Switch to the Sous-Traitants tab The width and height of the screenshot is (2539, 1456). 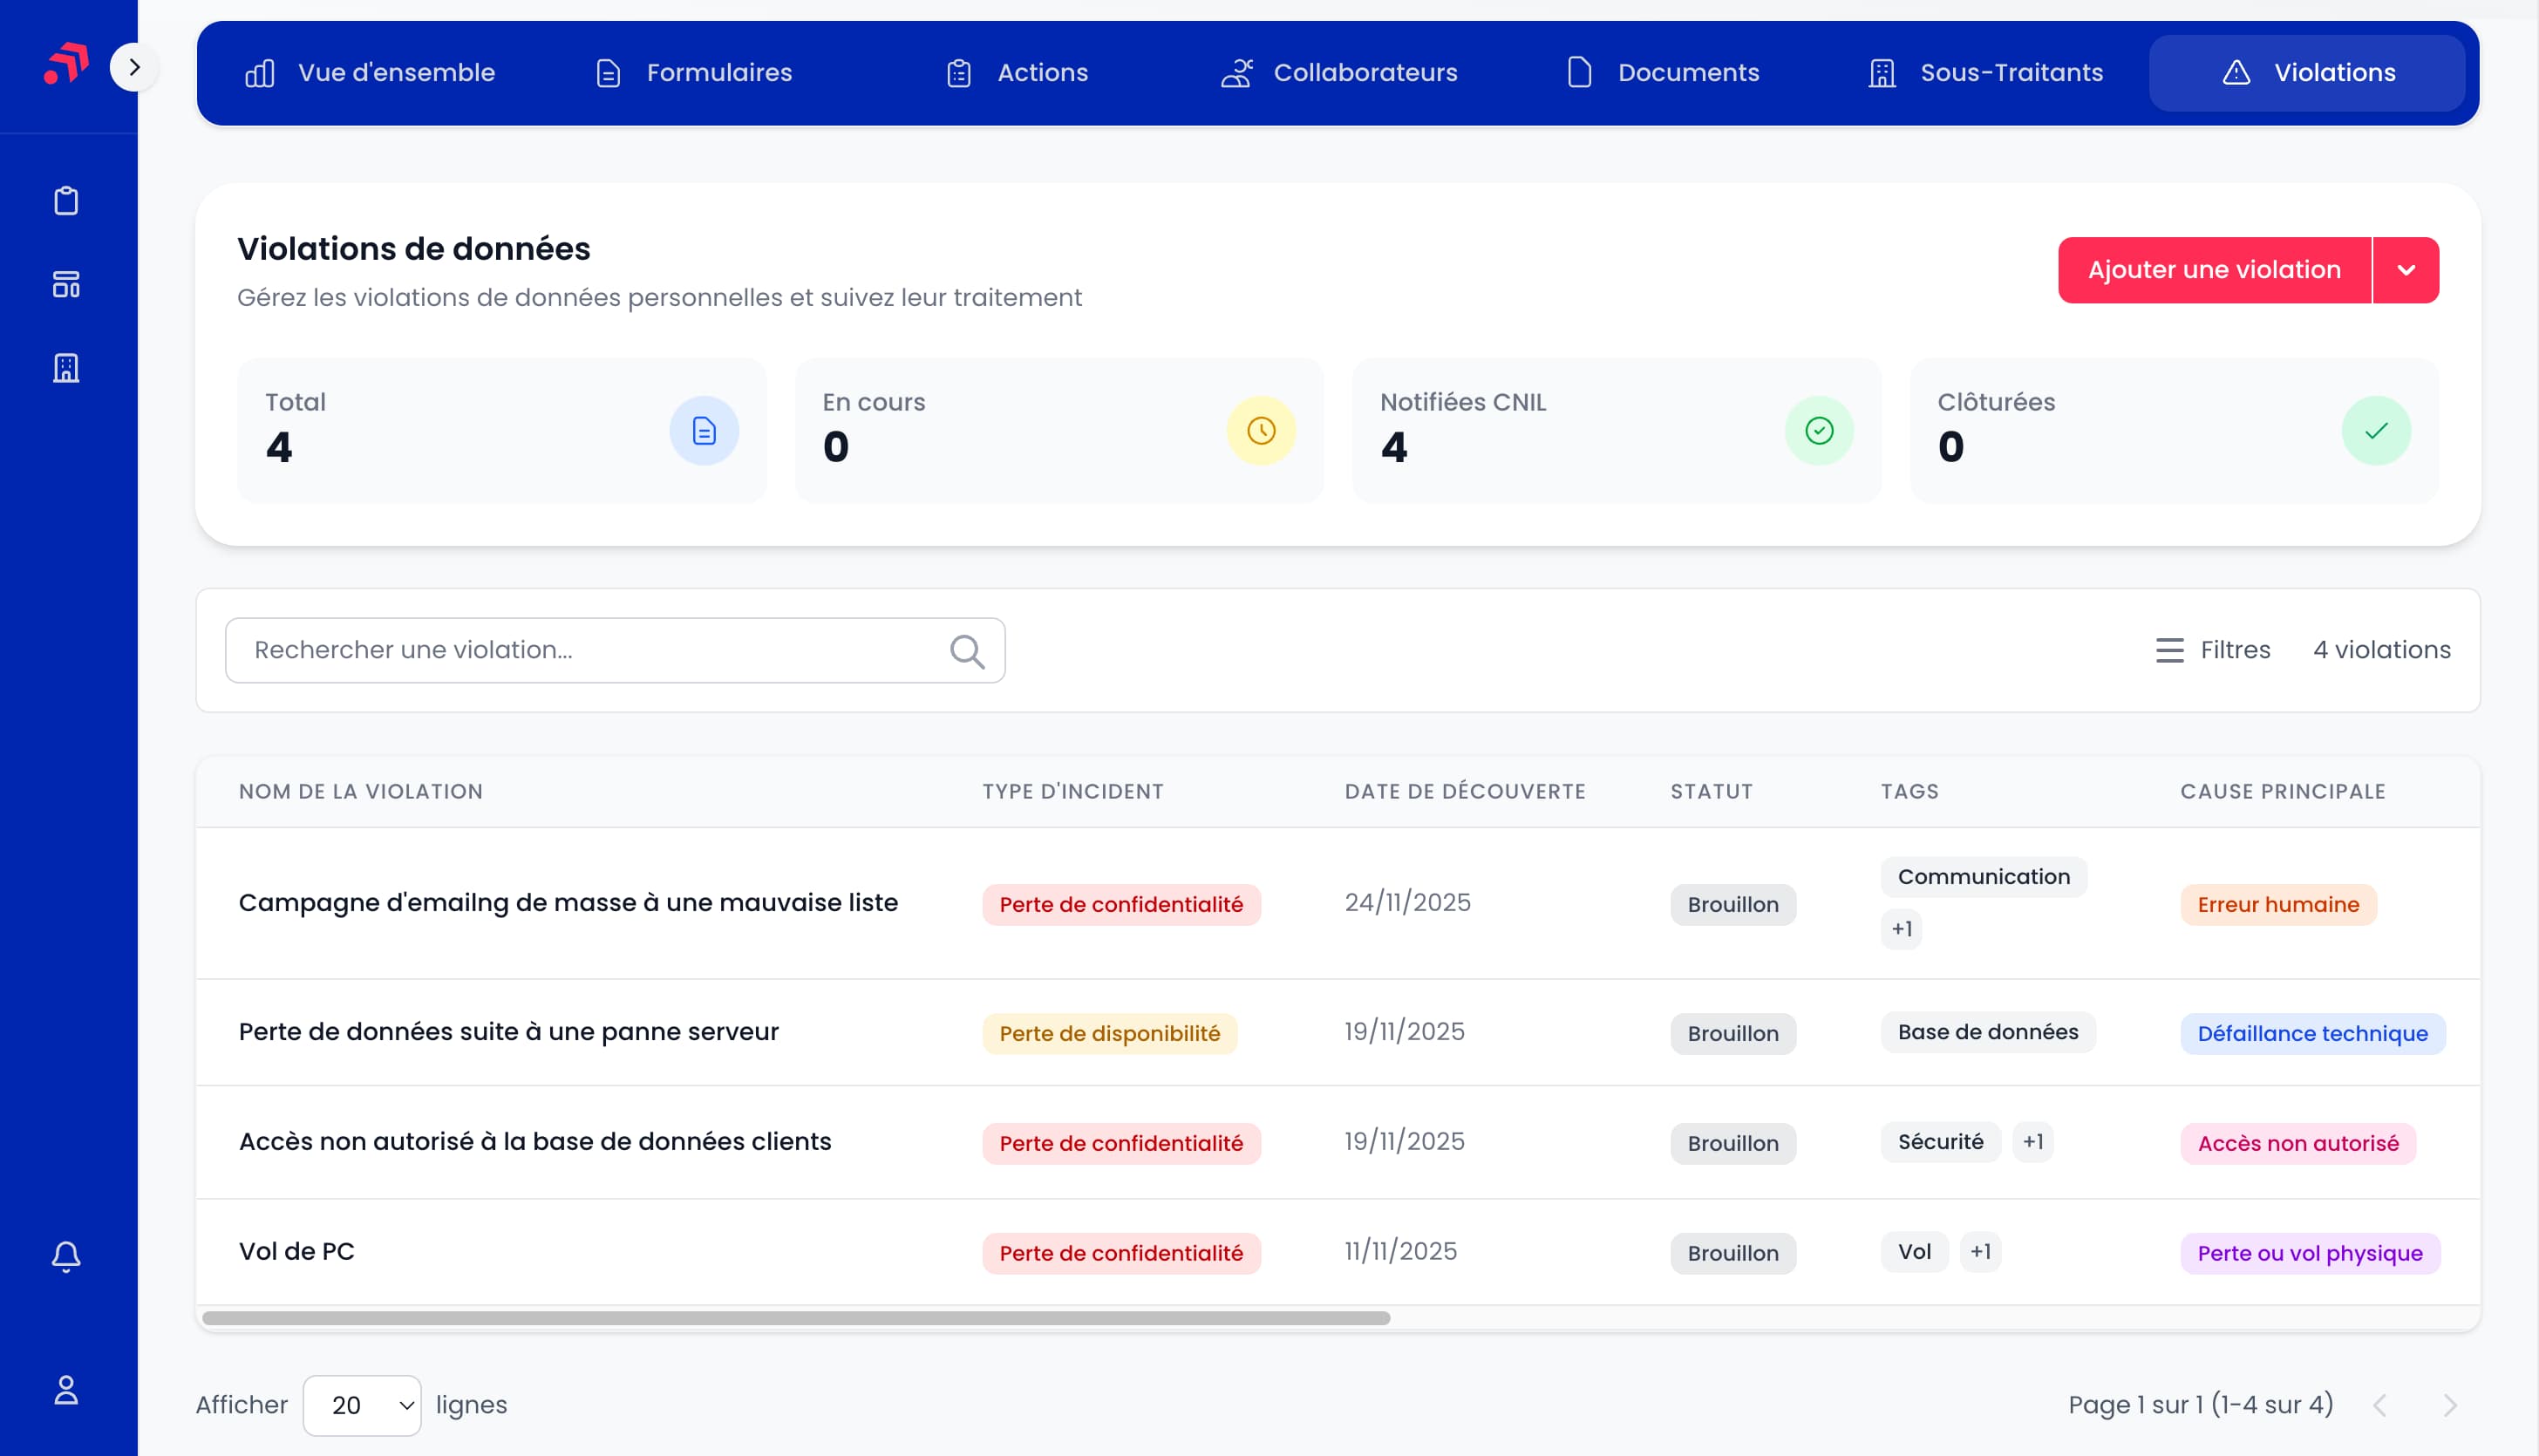1986,73
